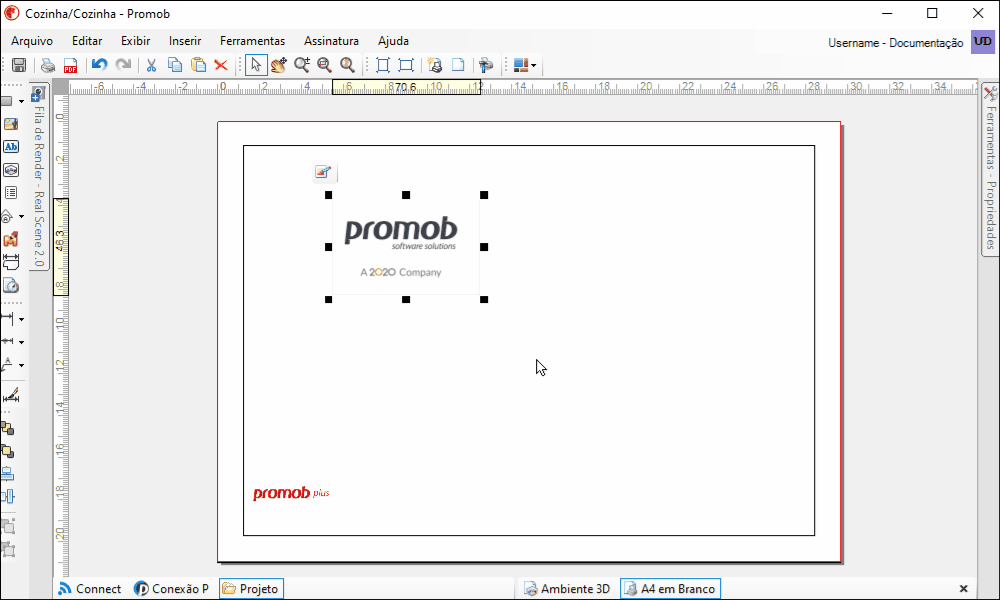
Task: Undo the last action
Action: (x=99, y=65)
